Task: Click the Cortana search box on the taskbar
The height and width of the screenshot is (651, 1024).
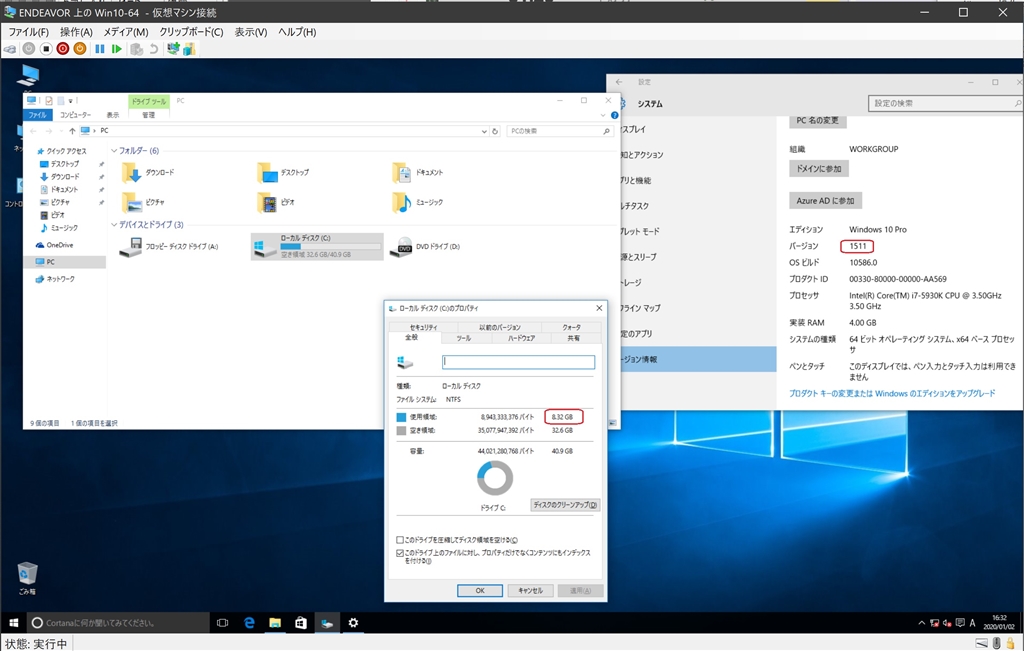Action: 118,623
